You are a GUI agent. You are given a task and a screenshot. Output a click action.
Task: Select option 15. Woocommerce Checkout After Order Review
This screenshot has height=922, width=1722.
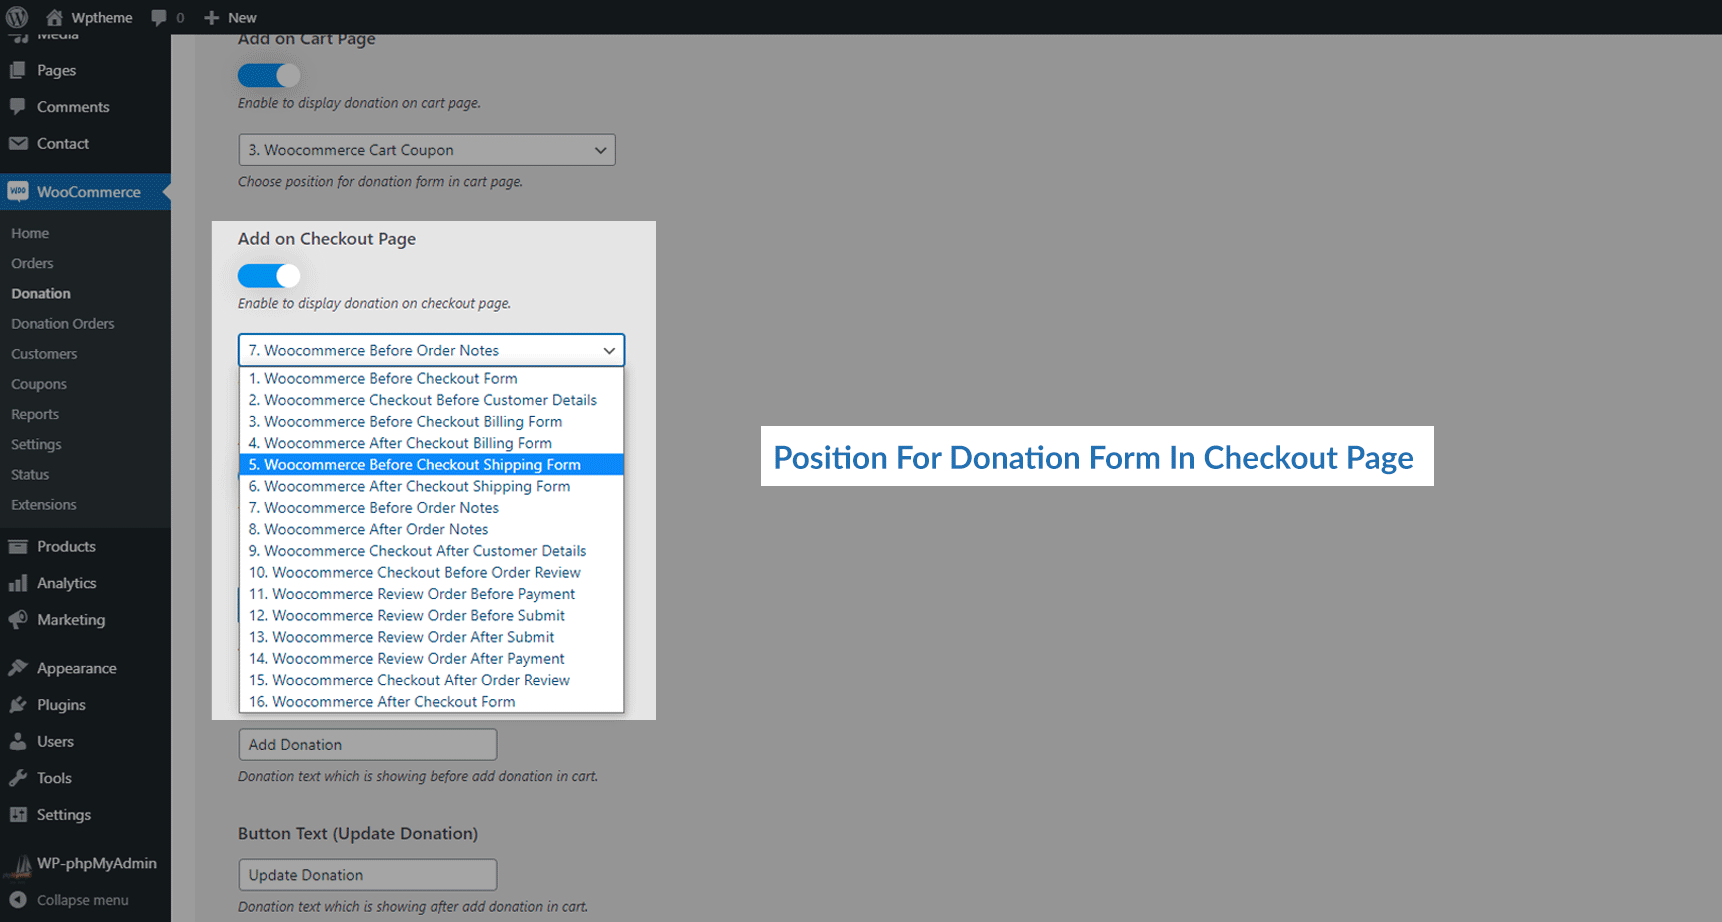click(x=431, y=680)
